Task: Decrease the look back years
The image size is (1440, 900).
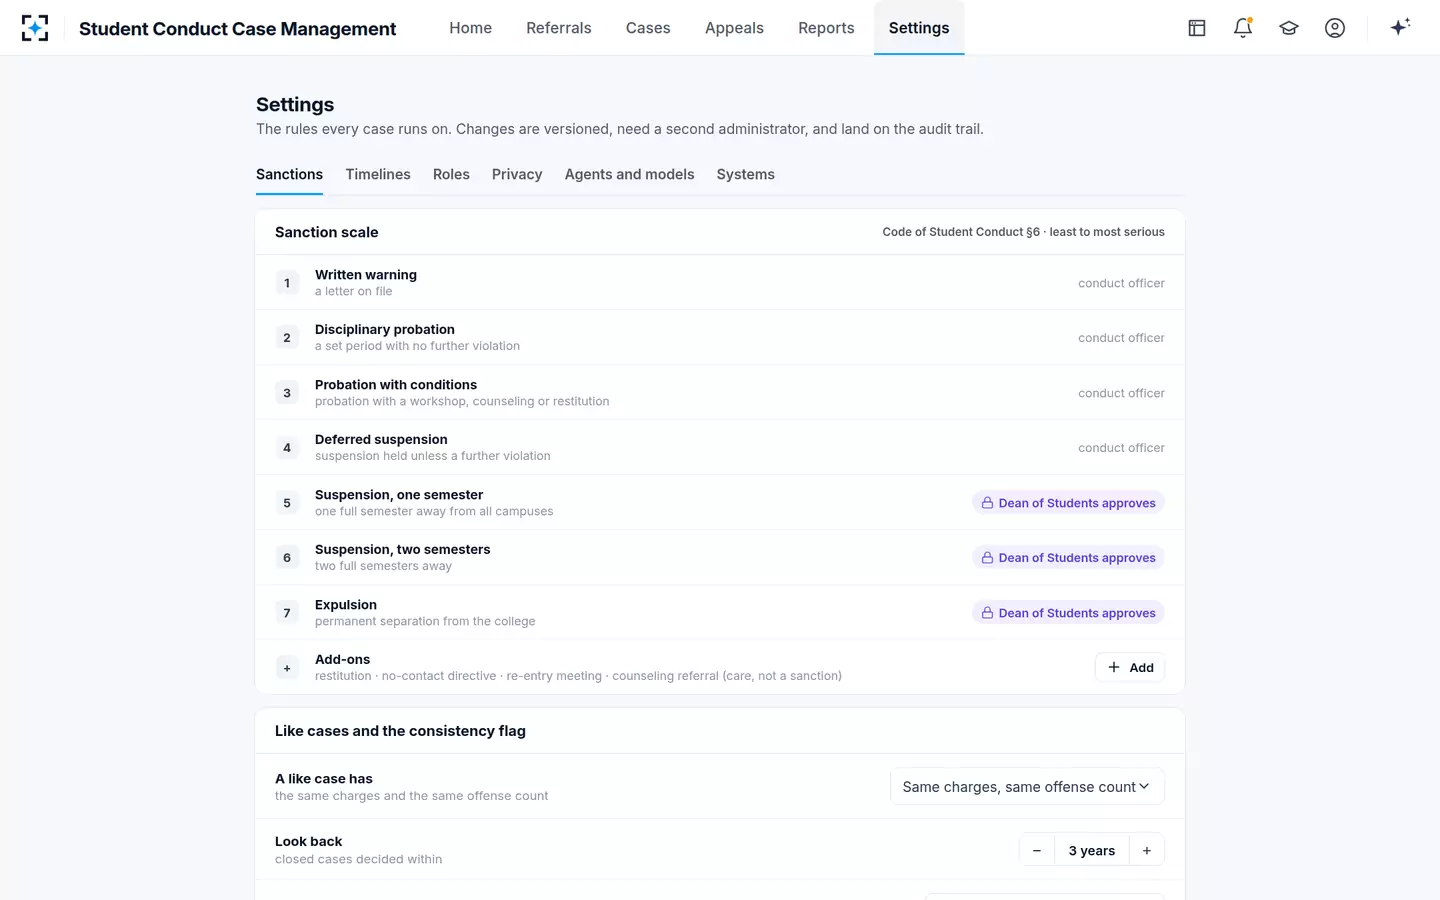Action: pyautogui.click(x=1037, y=851)
